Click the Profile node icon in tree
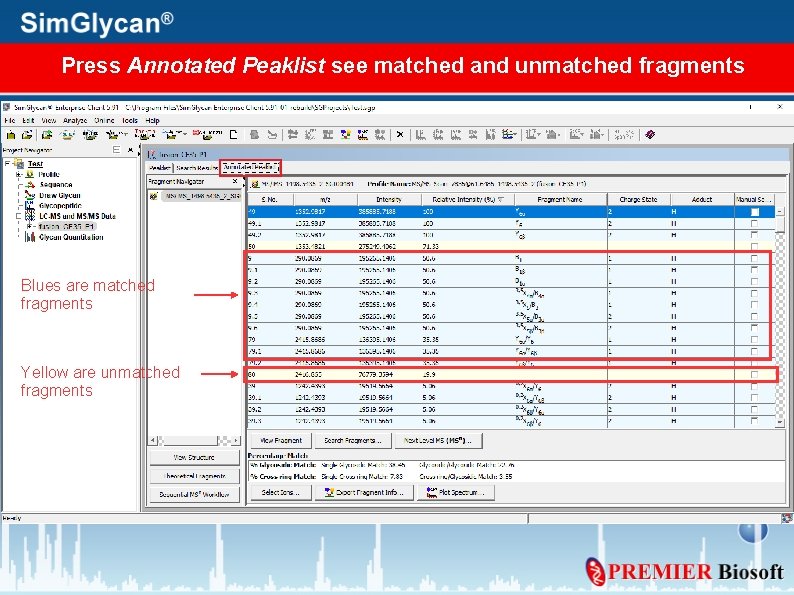Screen dimensions: 794x595 click(x=30, y=174)
